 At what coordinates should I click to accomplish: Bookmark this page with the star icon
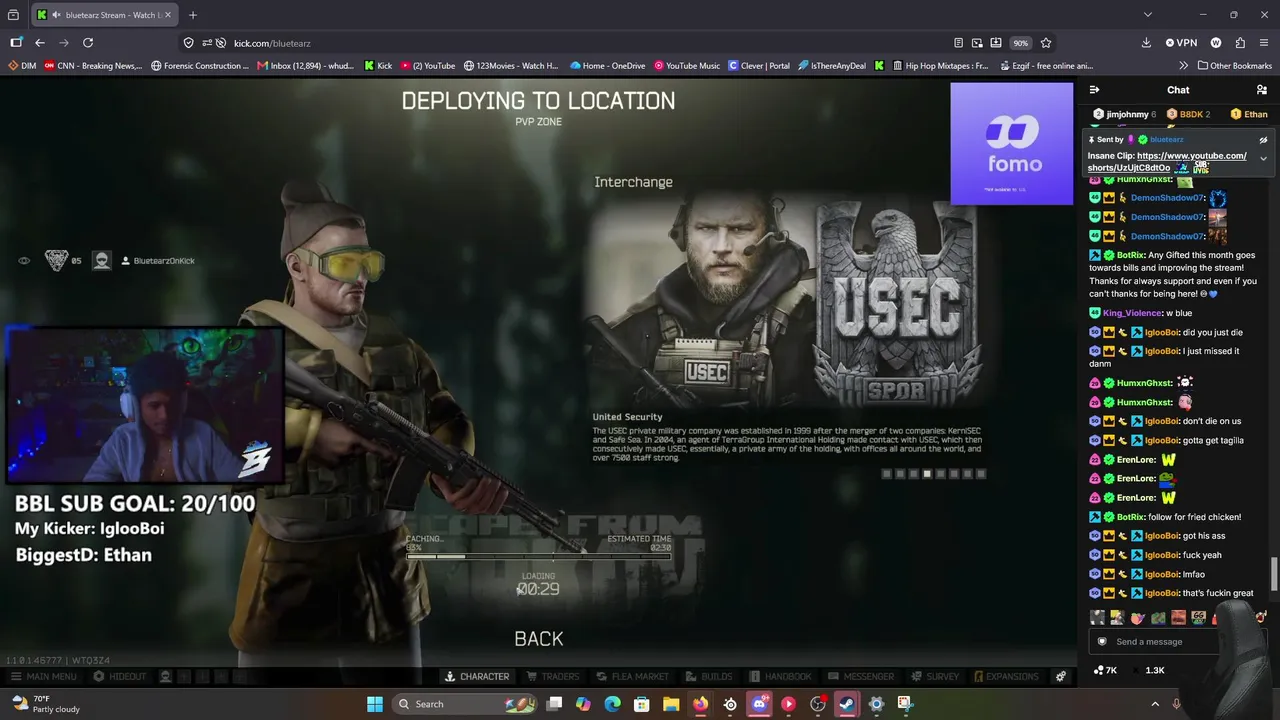coord(1046,43)
